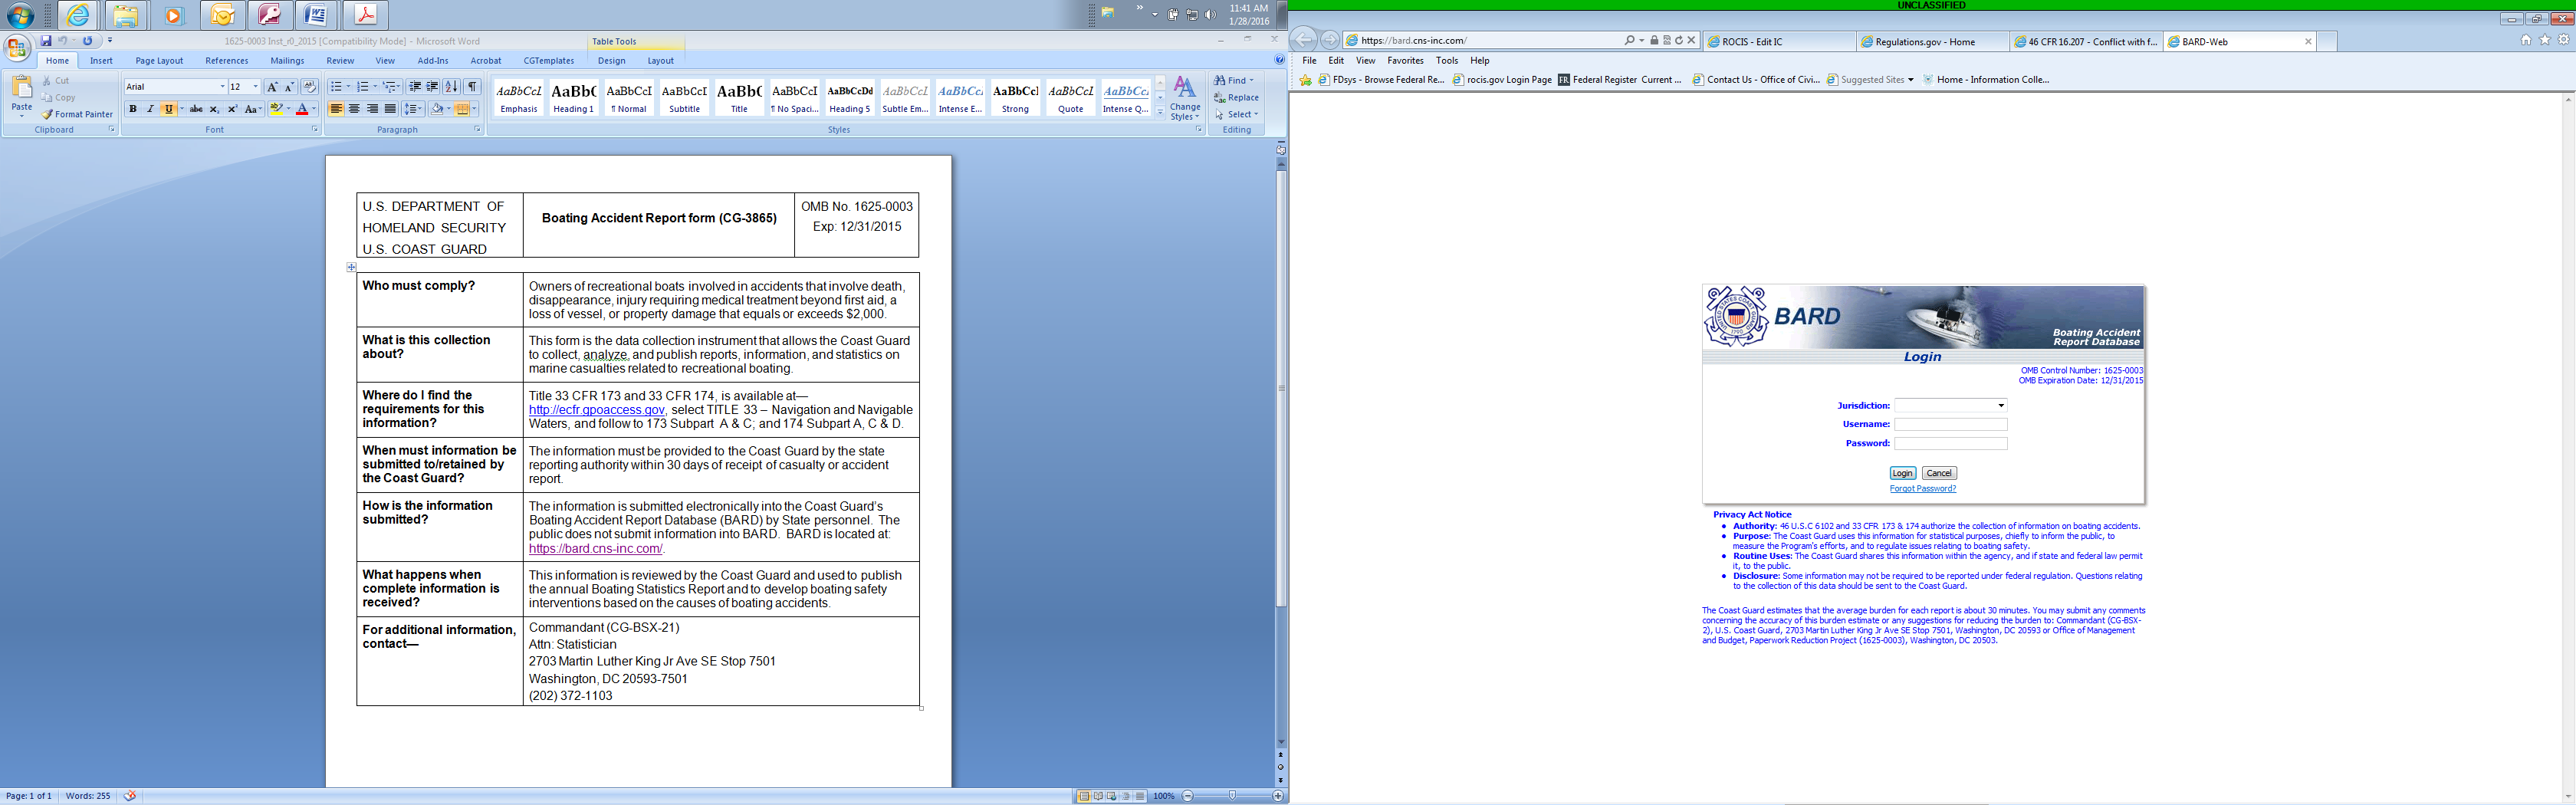Screen dimensions: 2576x805
Task: Apply subscript formatting
Action: pos(214,109)
